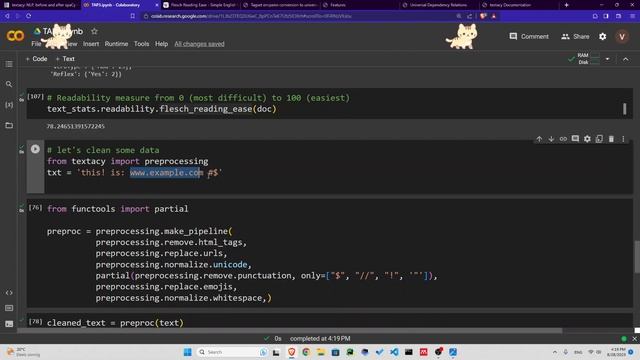Run the 'let's clean some data' cell
The height and width of the screenshot is (360, 640).
click(x=35, y=149)
